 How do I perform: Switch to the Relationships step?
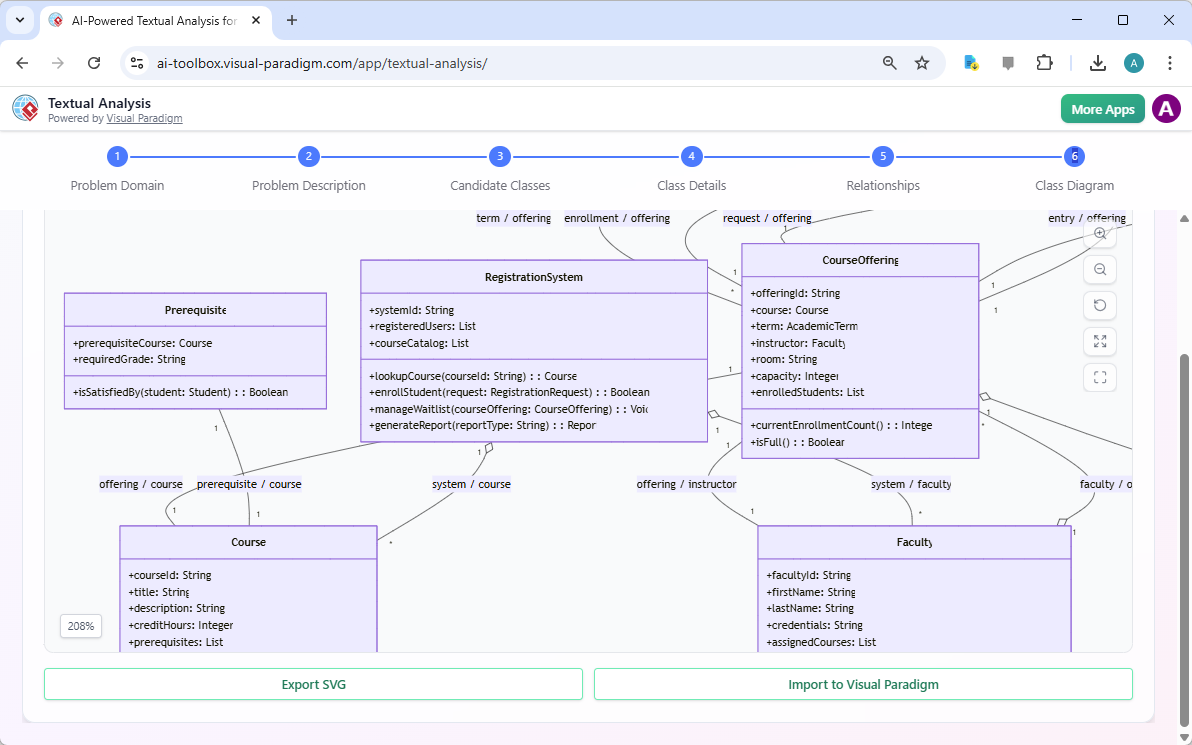coord(882,156)
